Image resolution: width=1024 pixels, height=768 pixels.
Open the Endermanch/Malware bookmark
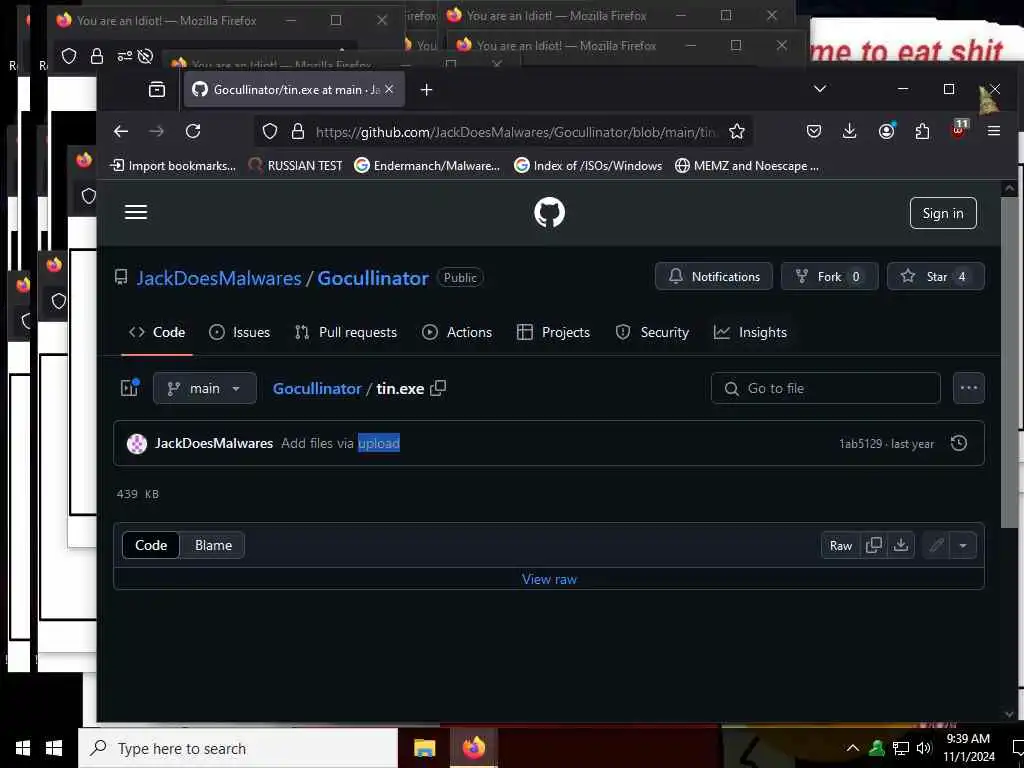427,166
